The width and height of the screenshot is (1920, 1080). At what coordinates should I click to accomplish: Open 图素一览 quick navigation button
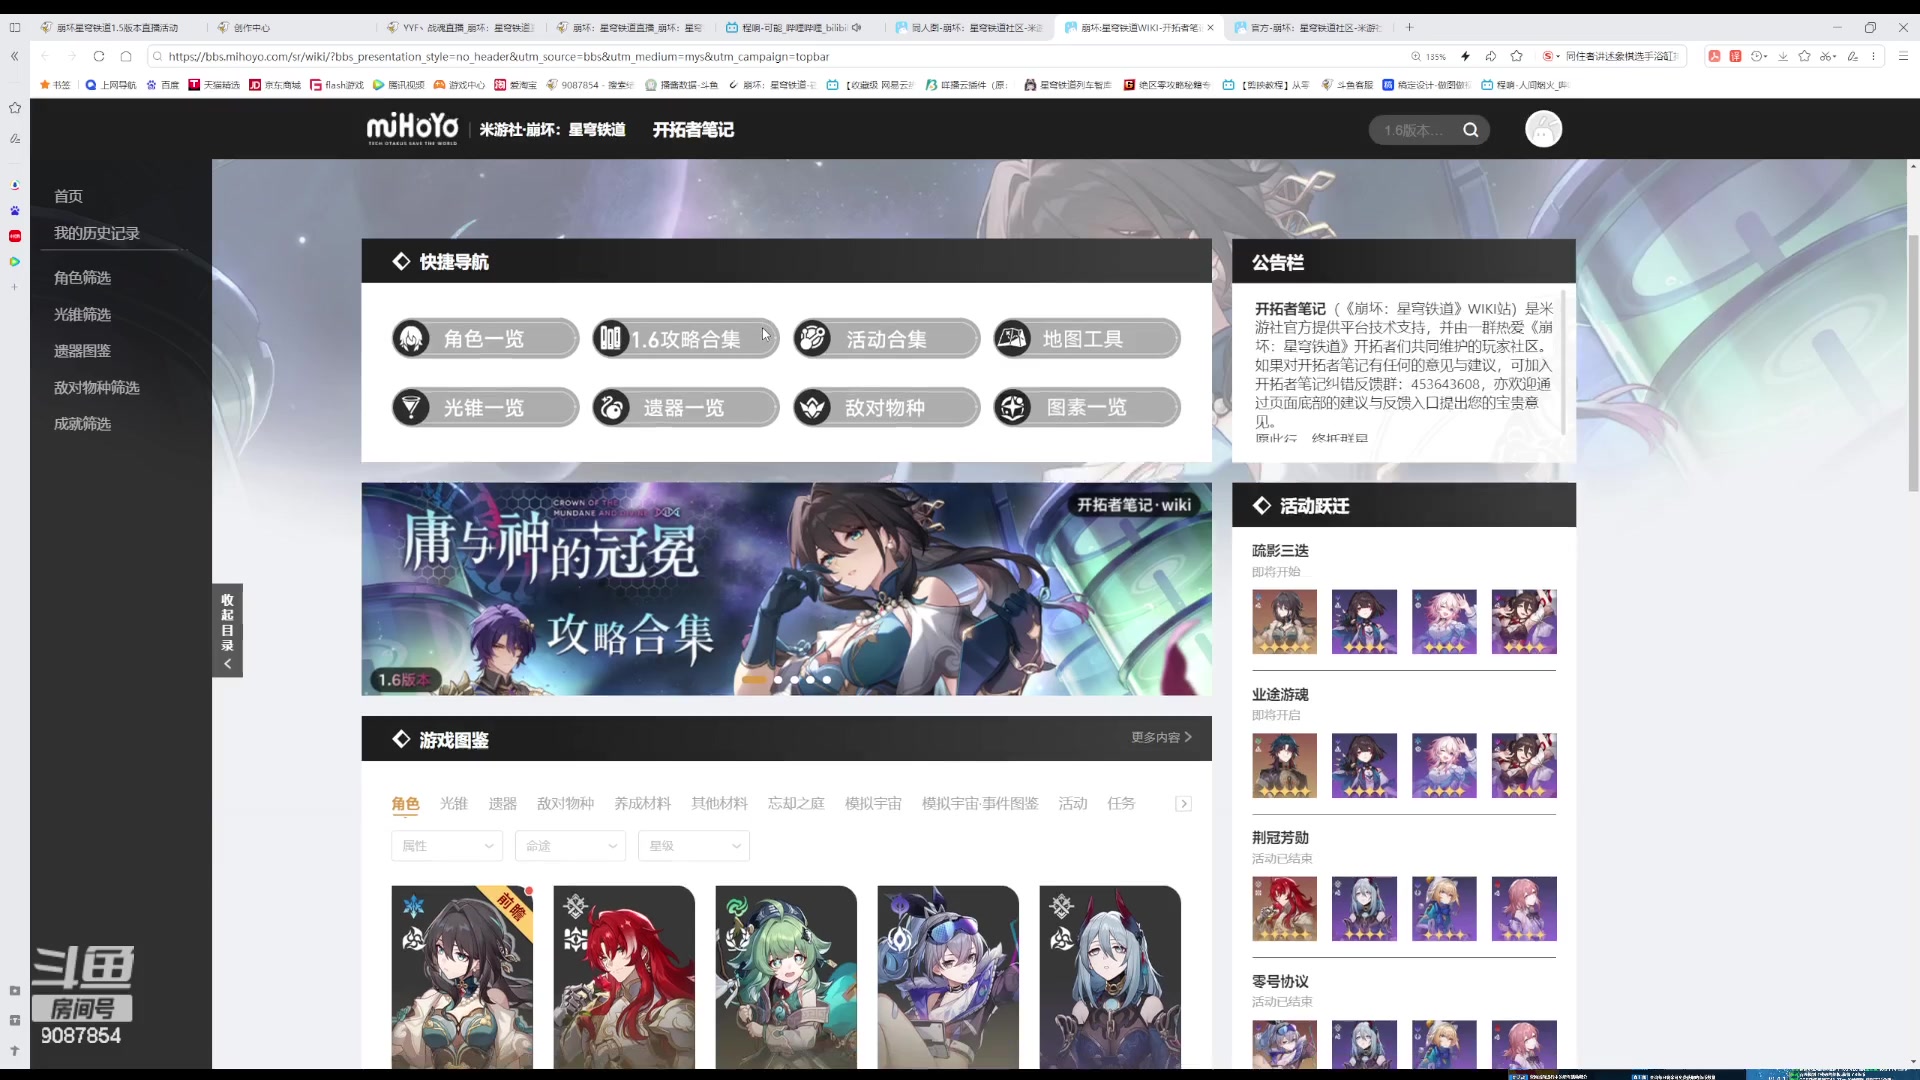click(1087, 408)
